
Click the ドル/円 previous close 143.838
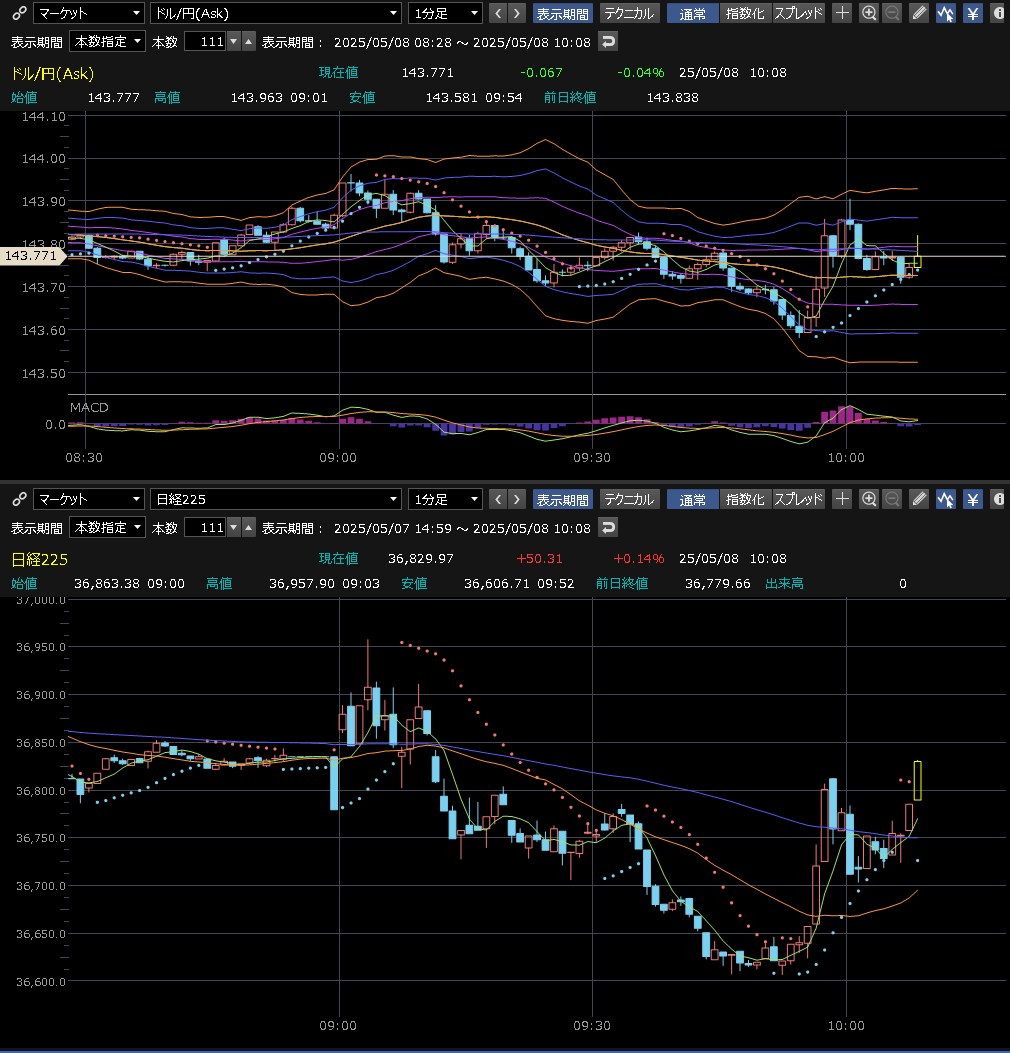pos(672,97)
